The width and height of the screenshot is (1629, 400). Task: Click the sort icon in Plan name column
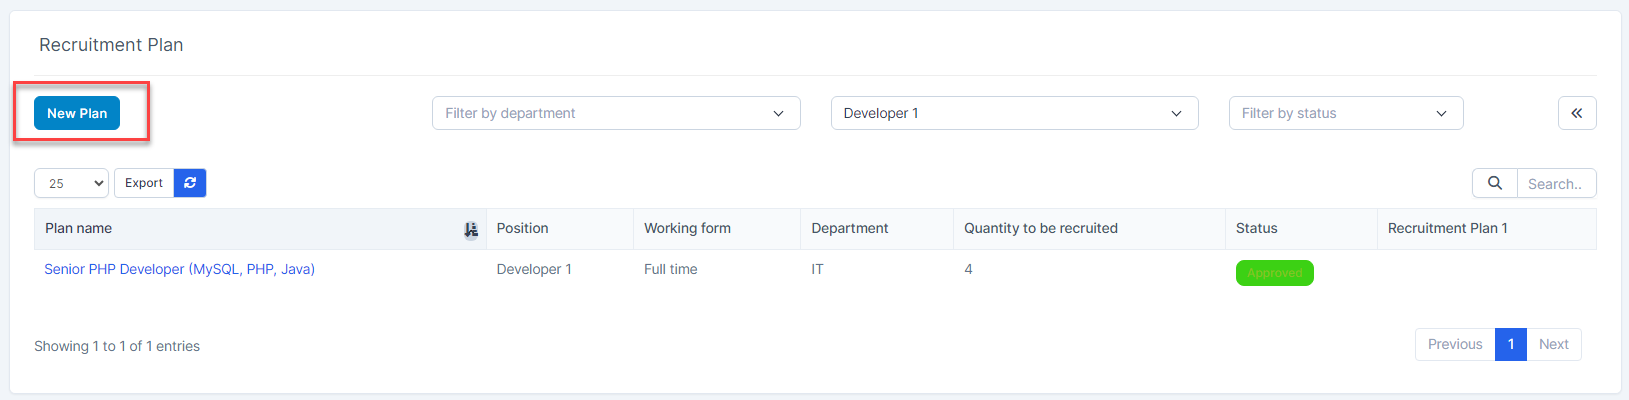point(471,229)
